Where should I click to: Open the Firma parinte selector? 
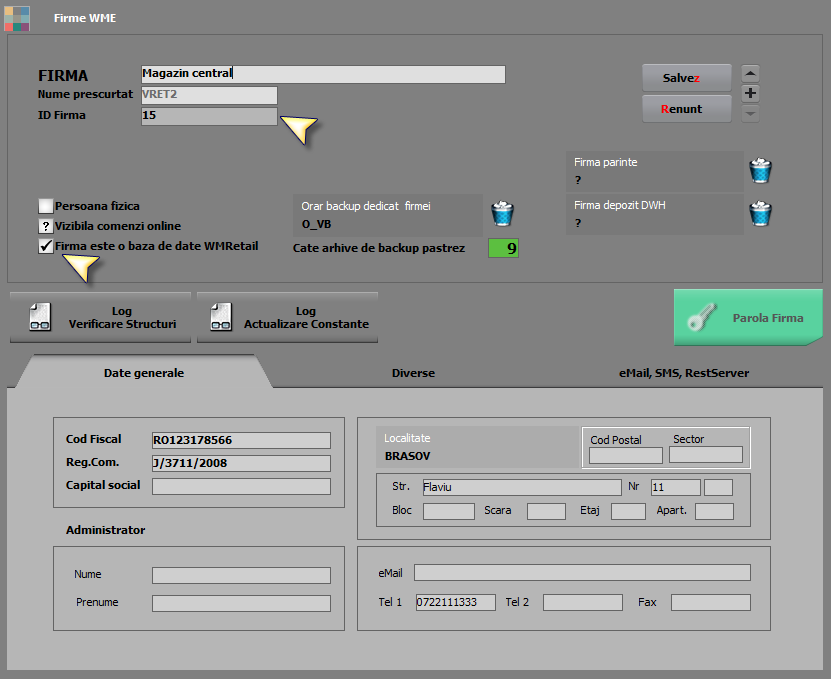coord(655,171)
